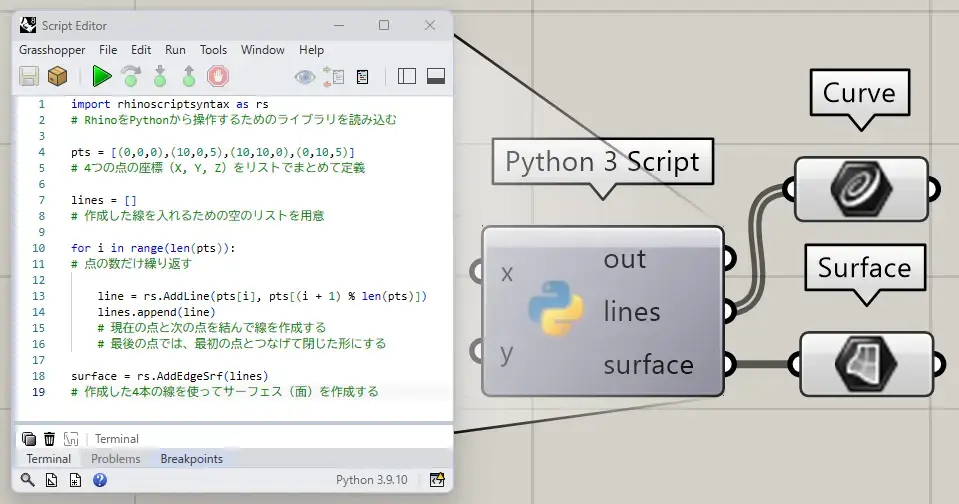Click the red Stop hand icon
The height and width of the screenshot is (504, 959).
(x=218, y=76)
